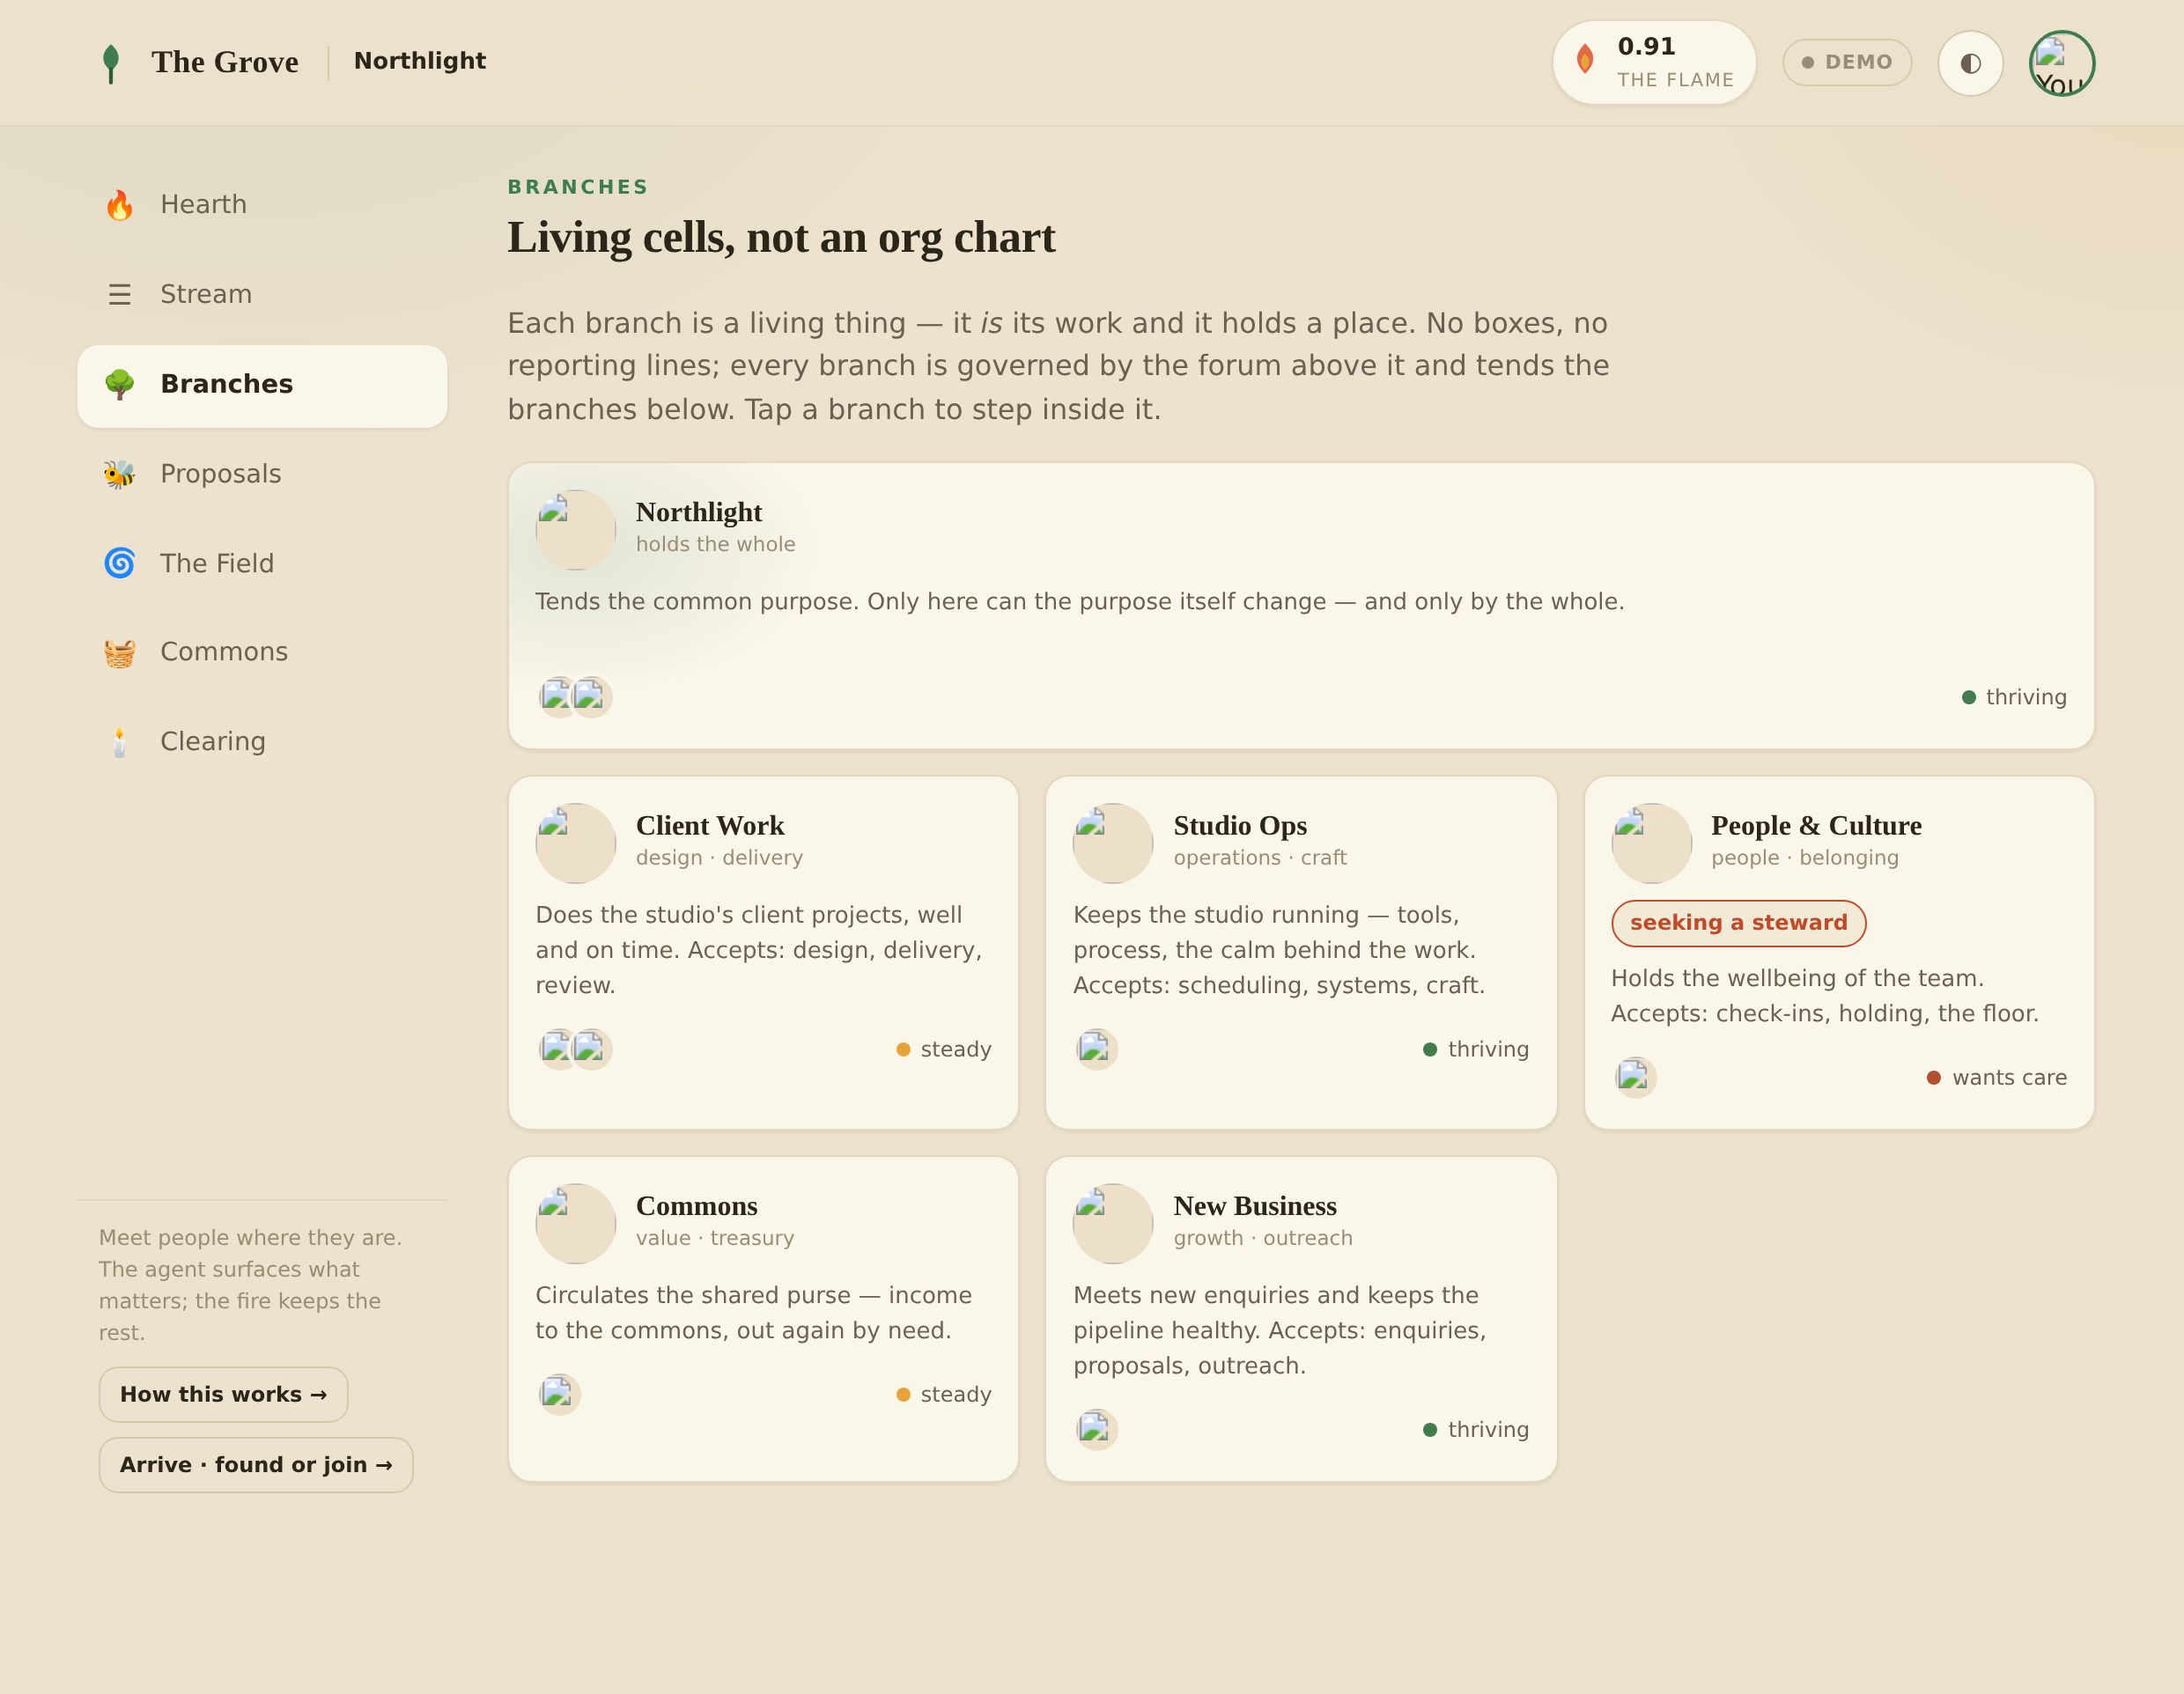Image resolution: width=2184 pixels, height=1694 pixels.
Task: Click the "people · belonging" subtitle
Action: click(x=1805, y=858)
